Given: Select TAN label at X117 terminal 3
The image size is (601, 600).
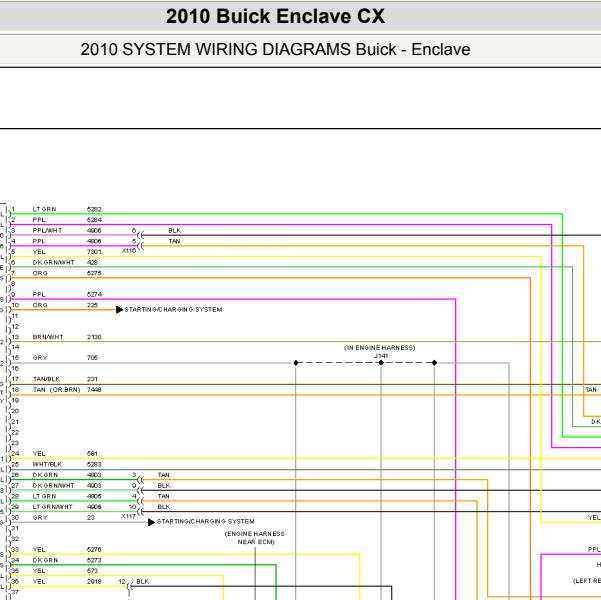Looking at the screenshot, I should click(x=164, y=475).
